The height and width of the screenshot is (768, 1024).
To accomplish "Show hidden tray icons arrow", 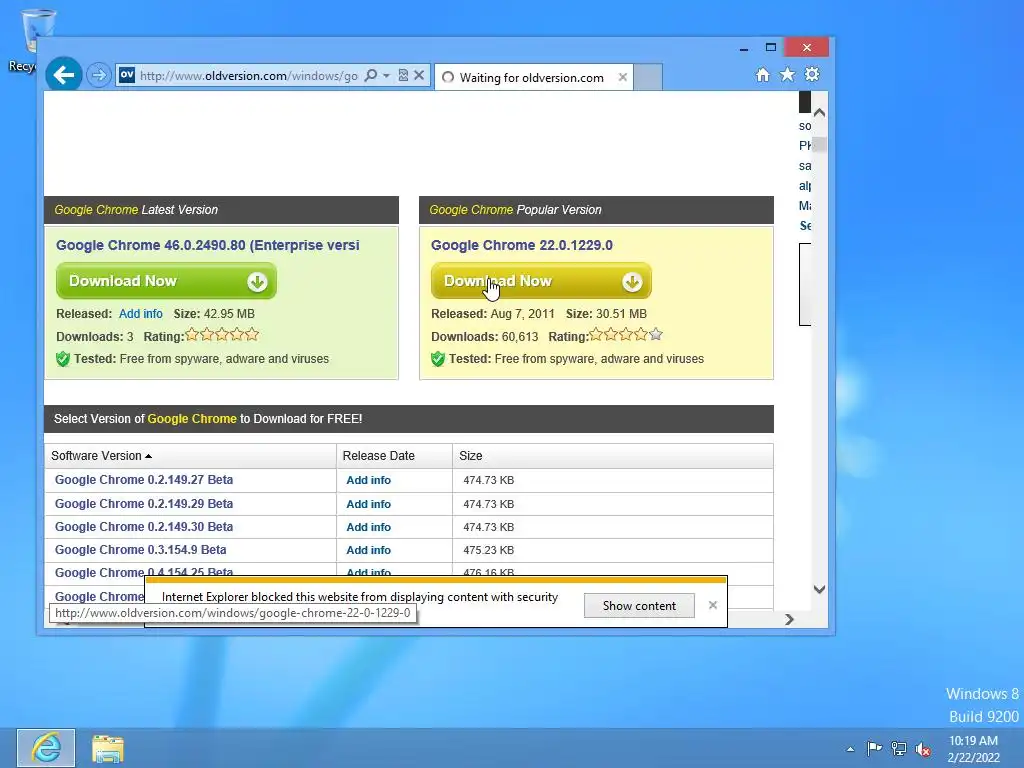I will click(x=850, y=749).
